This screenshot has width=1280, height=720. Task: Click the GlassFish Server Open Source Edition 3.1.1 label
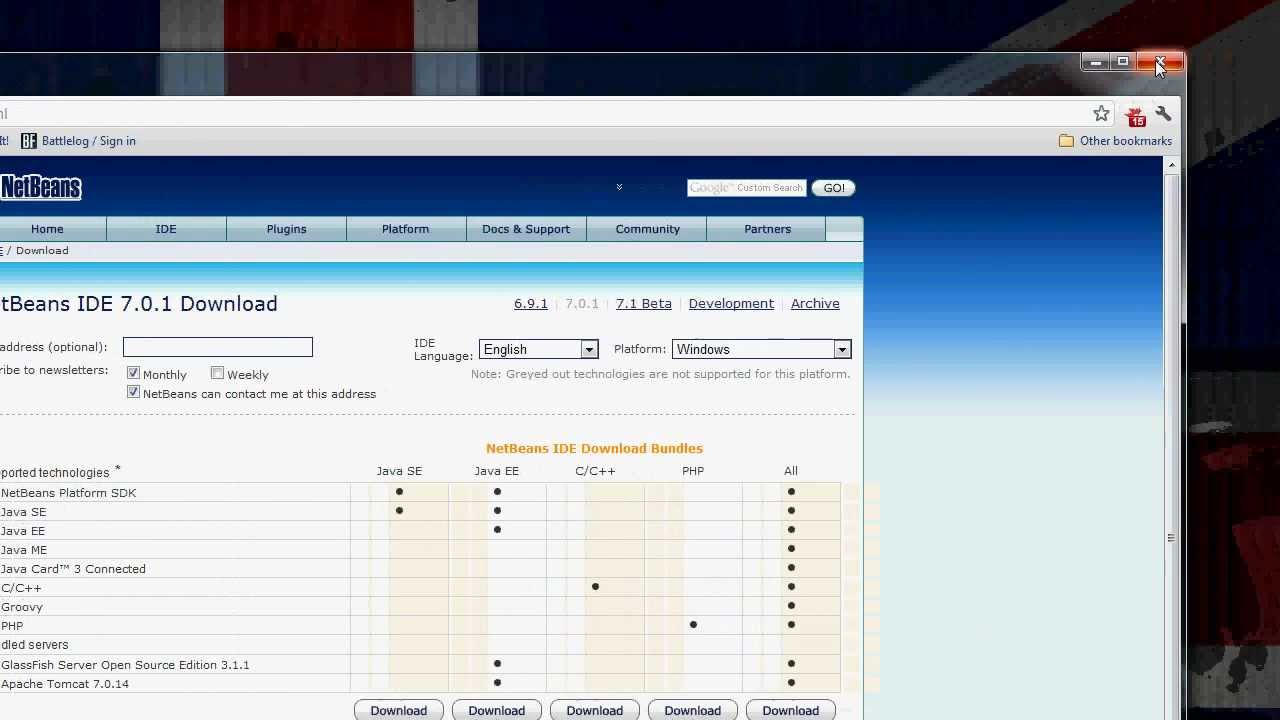point(125,665)
